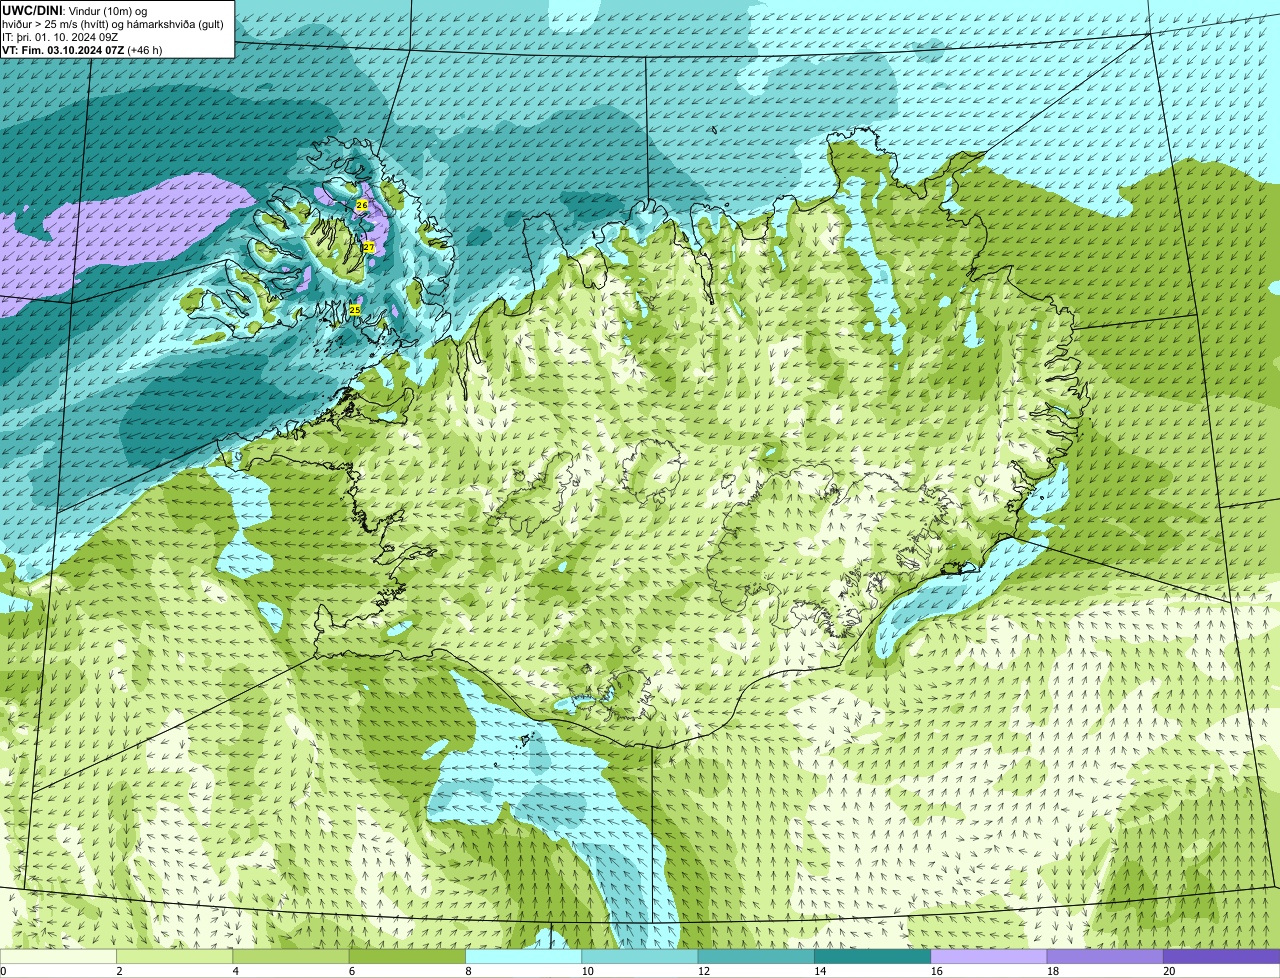This screenshot has height=978, width=1280.
Task: Click the yellow gust marker labeled 27
Action: coord(368,247)
